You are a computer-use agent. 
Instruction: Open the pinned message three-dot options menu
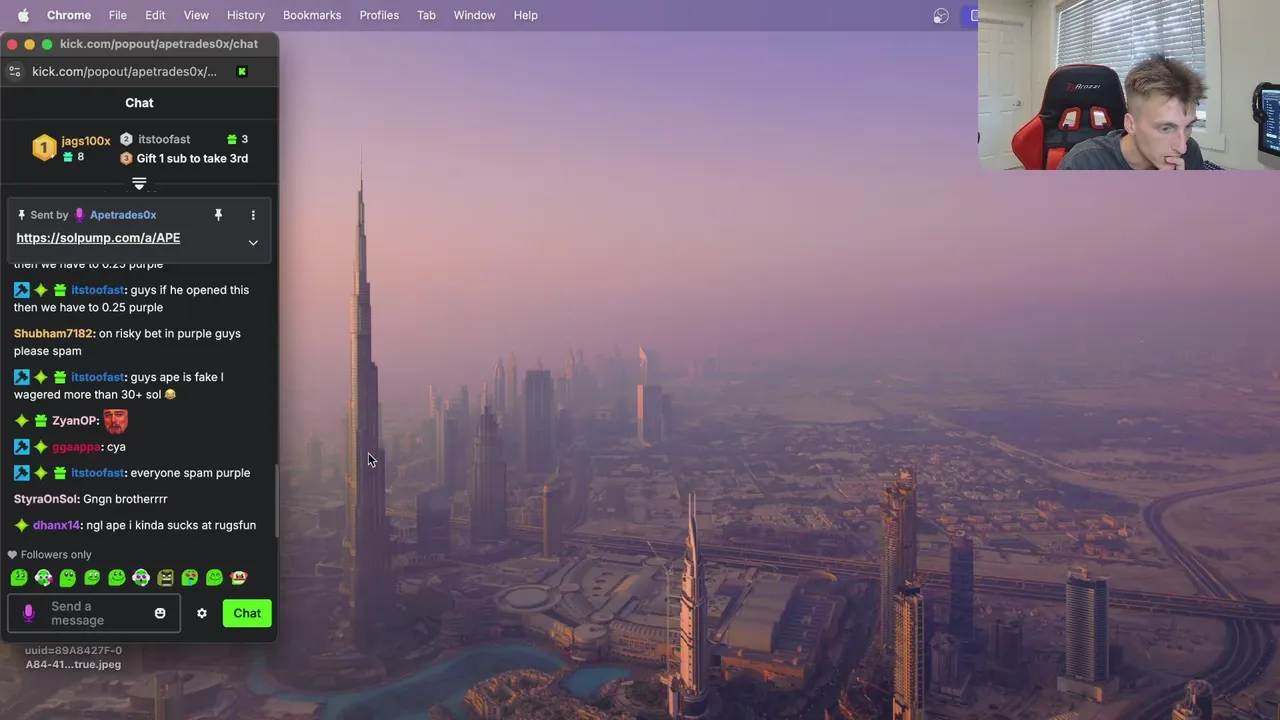tap(253, 215)
